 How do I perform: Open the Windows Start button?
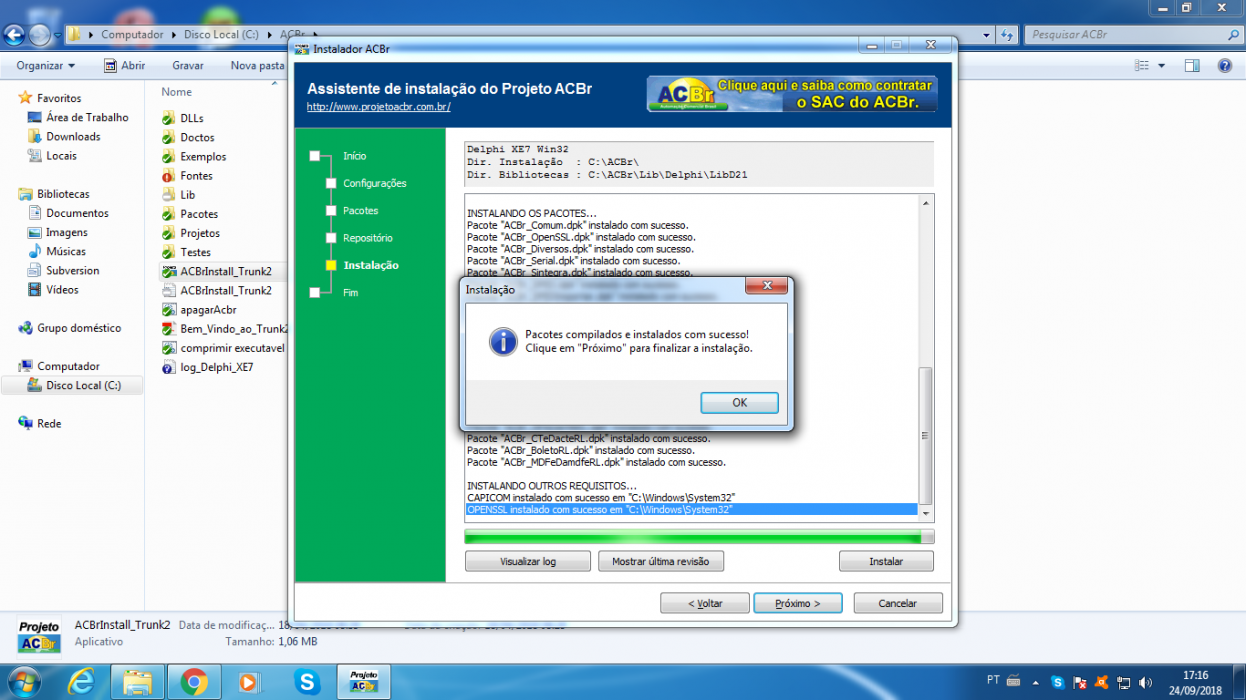point(24,683)
